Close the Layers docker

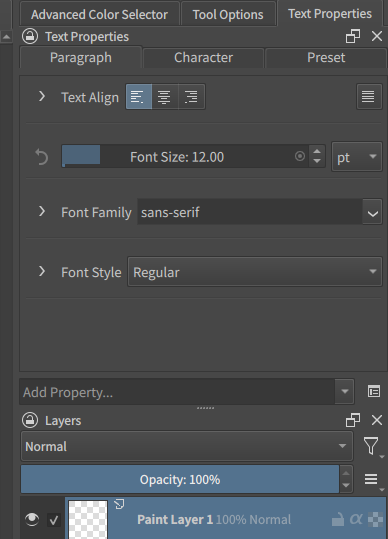[x=377, y=420]
